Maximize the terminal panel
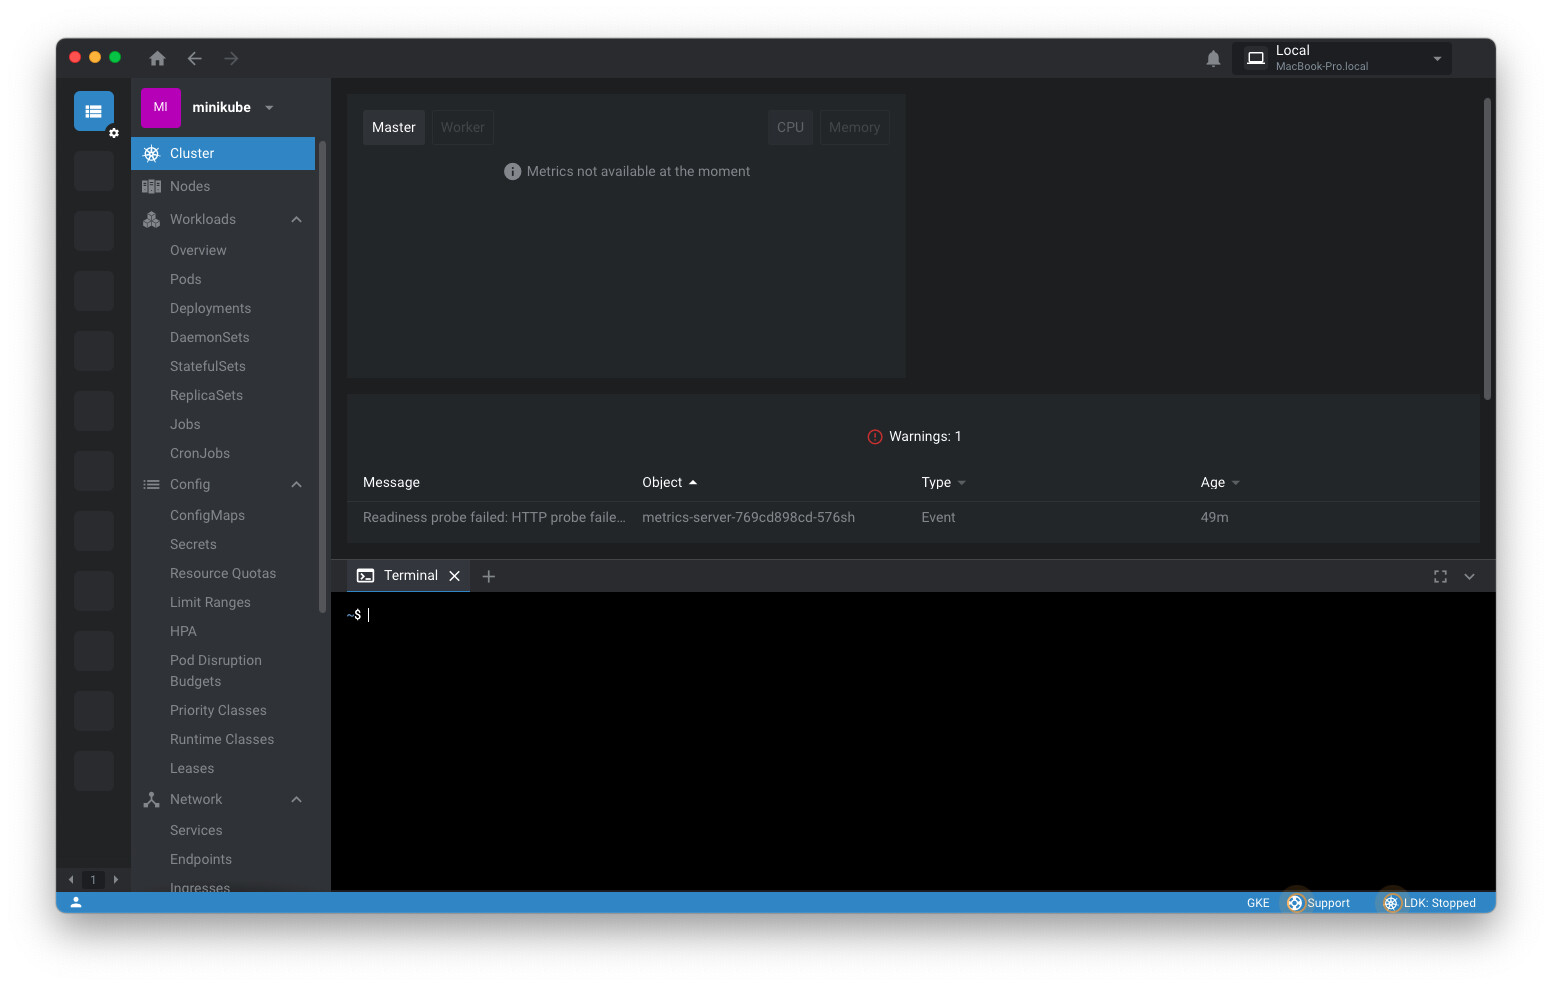This screenshot has height=987, width=1552. (1440, 576)
